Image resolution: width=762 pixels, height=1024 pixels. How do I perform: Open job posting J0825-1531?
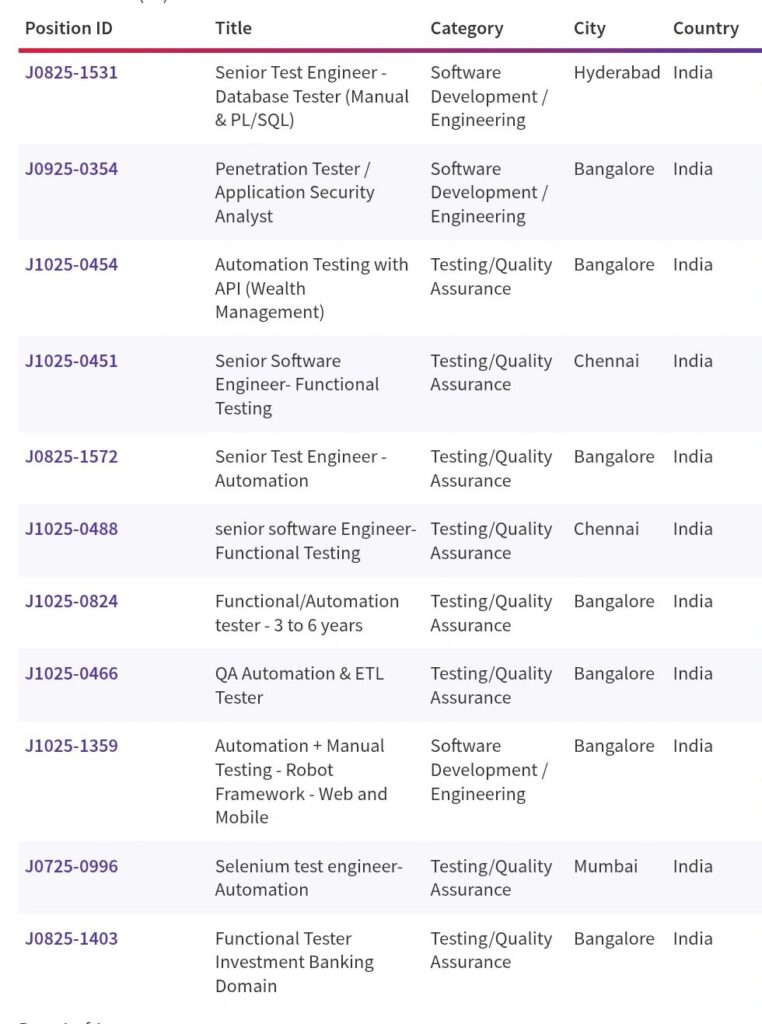71,73
